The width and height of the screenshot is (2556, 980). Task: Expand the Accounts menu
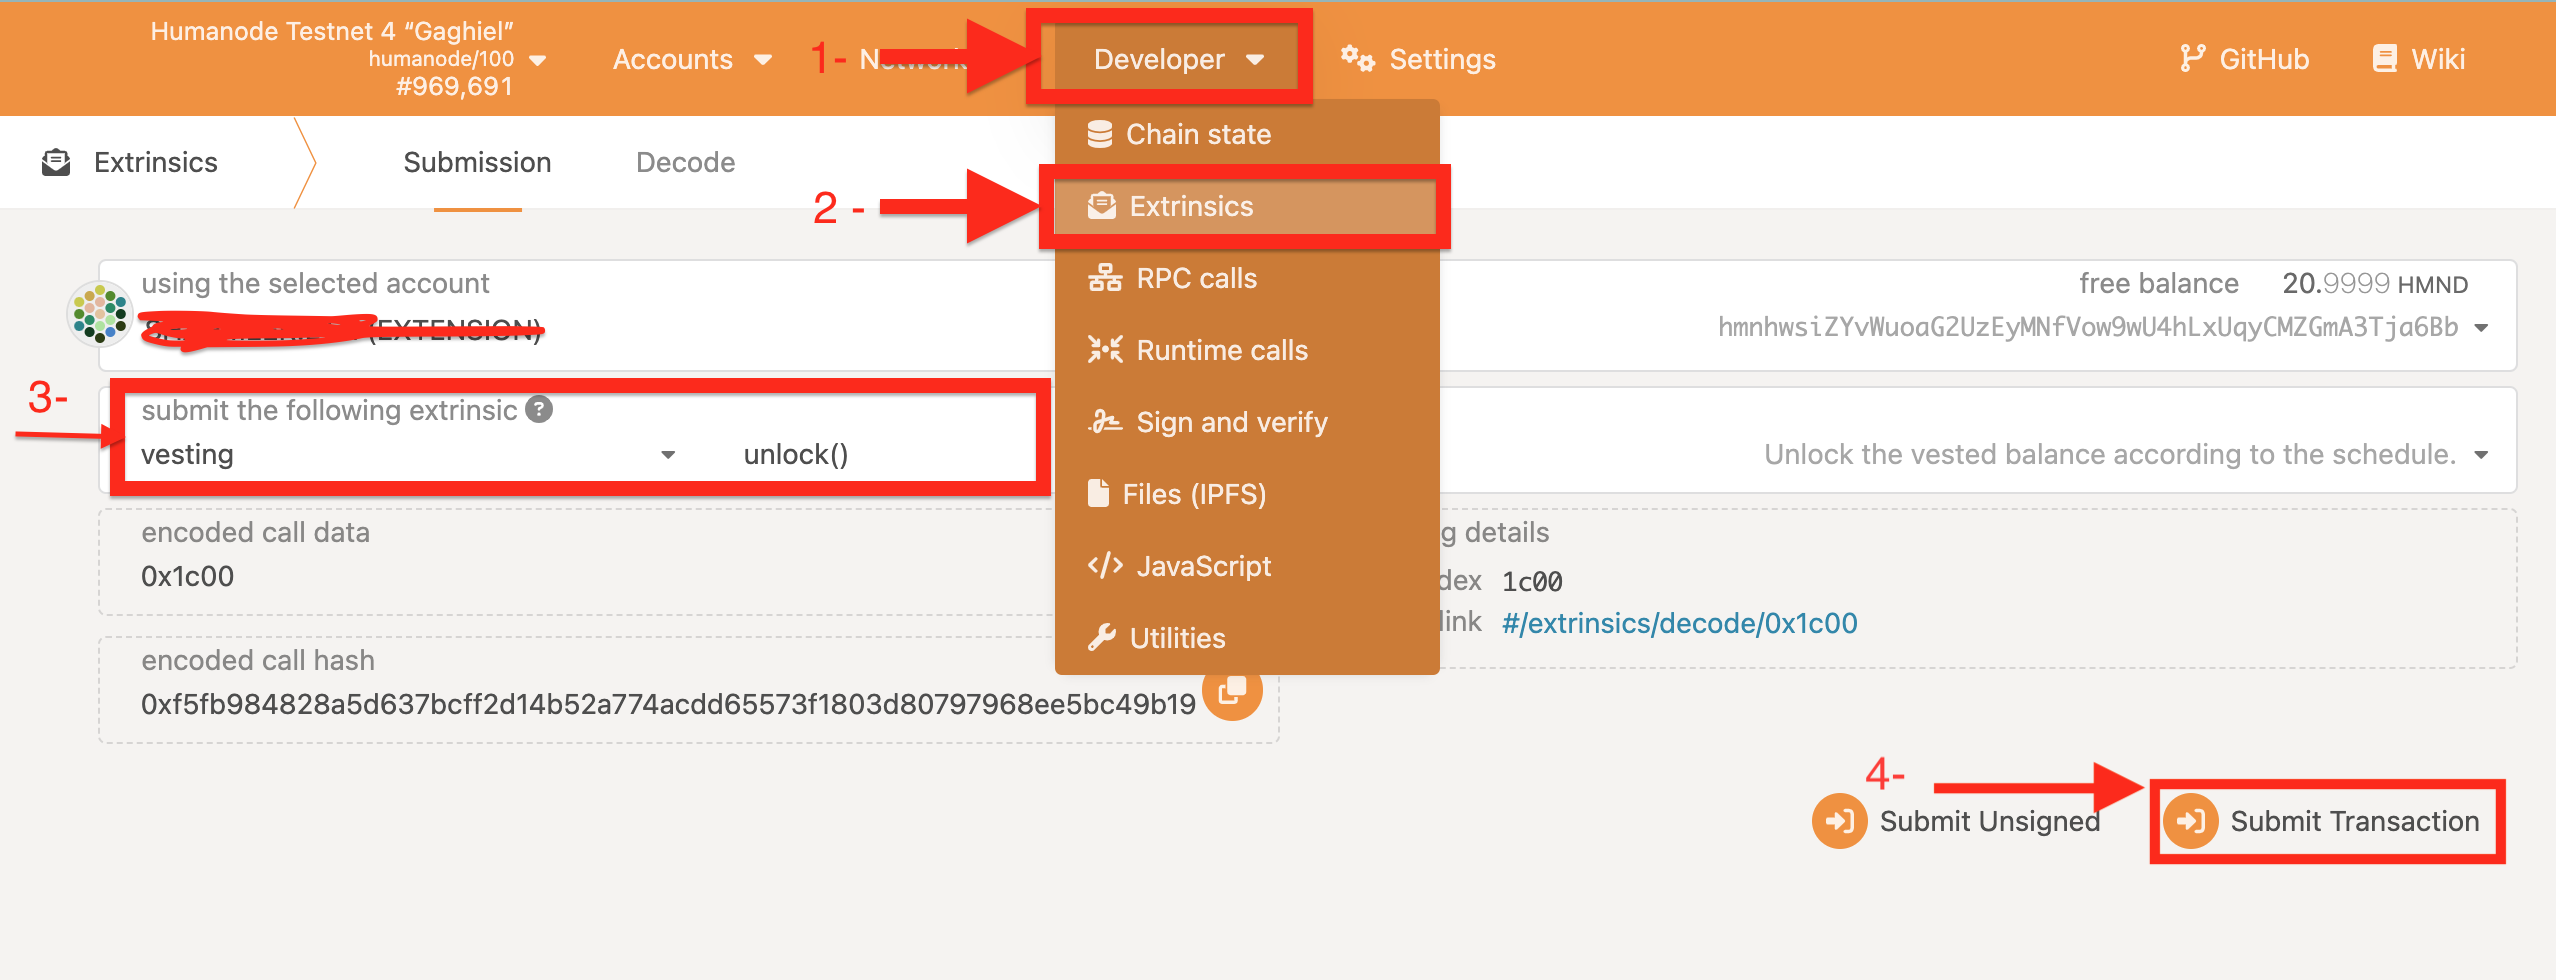(692, 59)
